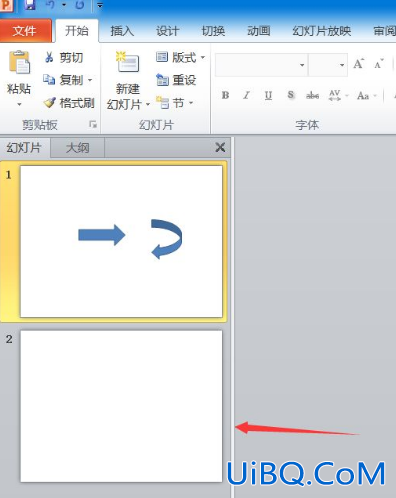Switch to the Transitions (切换) ribbon tab

213,31
